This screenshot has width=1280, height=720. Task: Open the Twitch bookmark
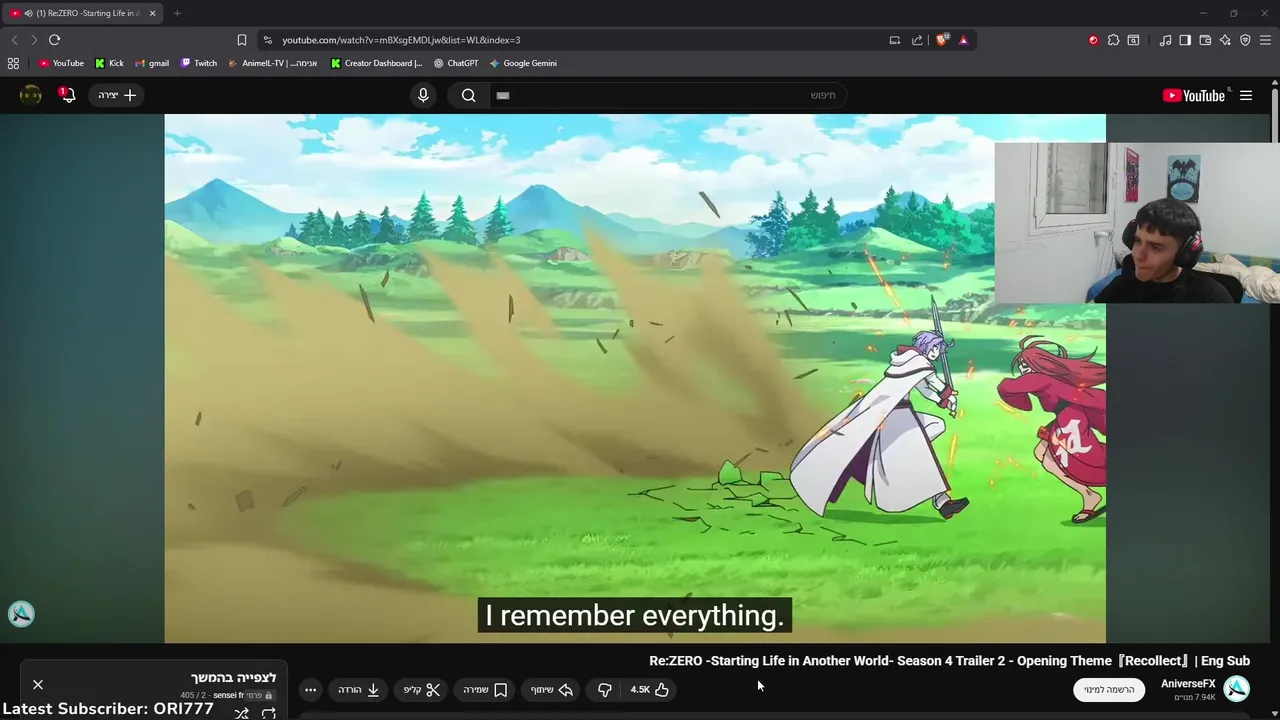pyautogui.click(x=198, y=63)
